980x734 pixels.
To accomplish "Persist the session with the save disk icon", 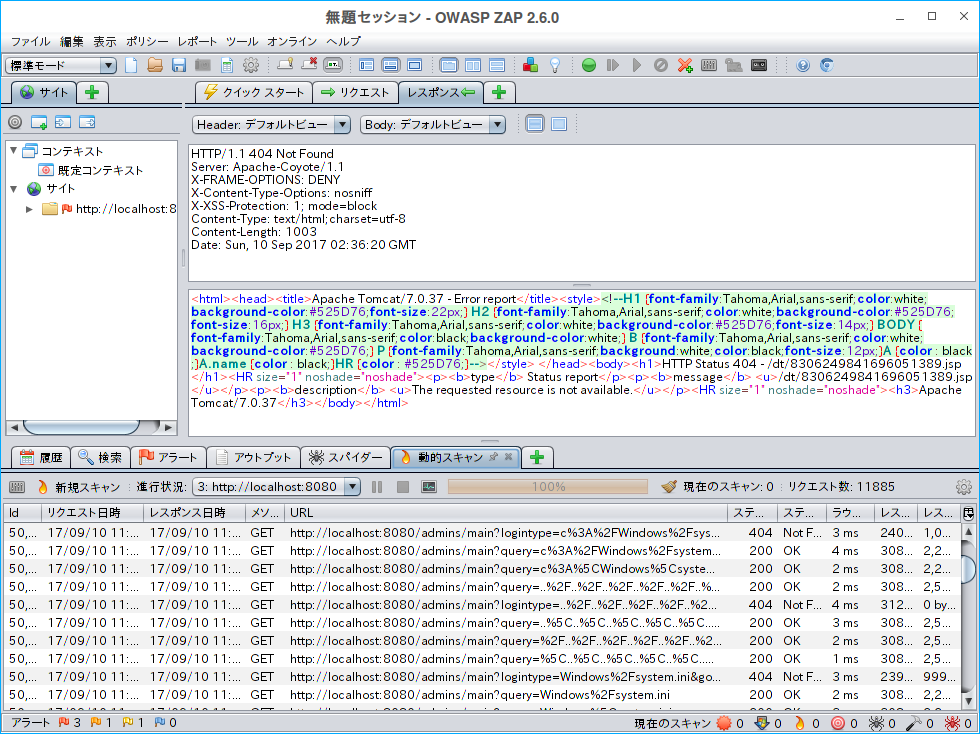I will click(x=179, y=65).
